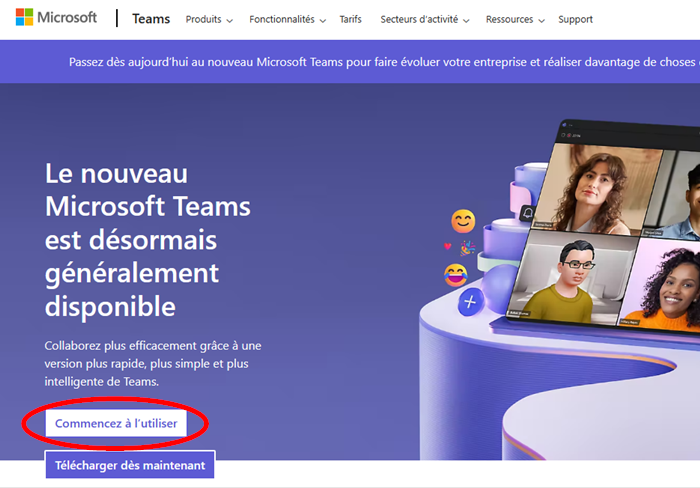Click the party popper emoji
Image resolution: width=700 pixels, height=488 pixels.
pyautogui.click(x=467, y=248)
